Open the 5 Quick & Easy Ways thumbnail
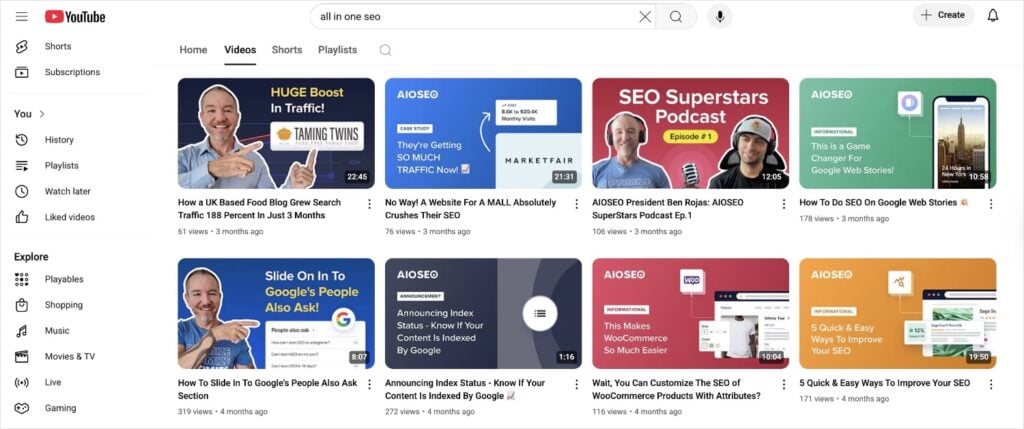This screenshot has width=1024, height=429. tap(898, 313)
